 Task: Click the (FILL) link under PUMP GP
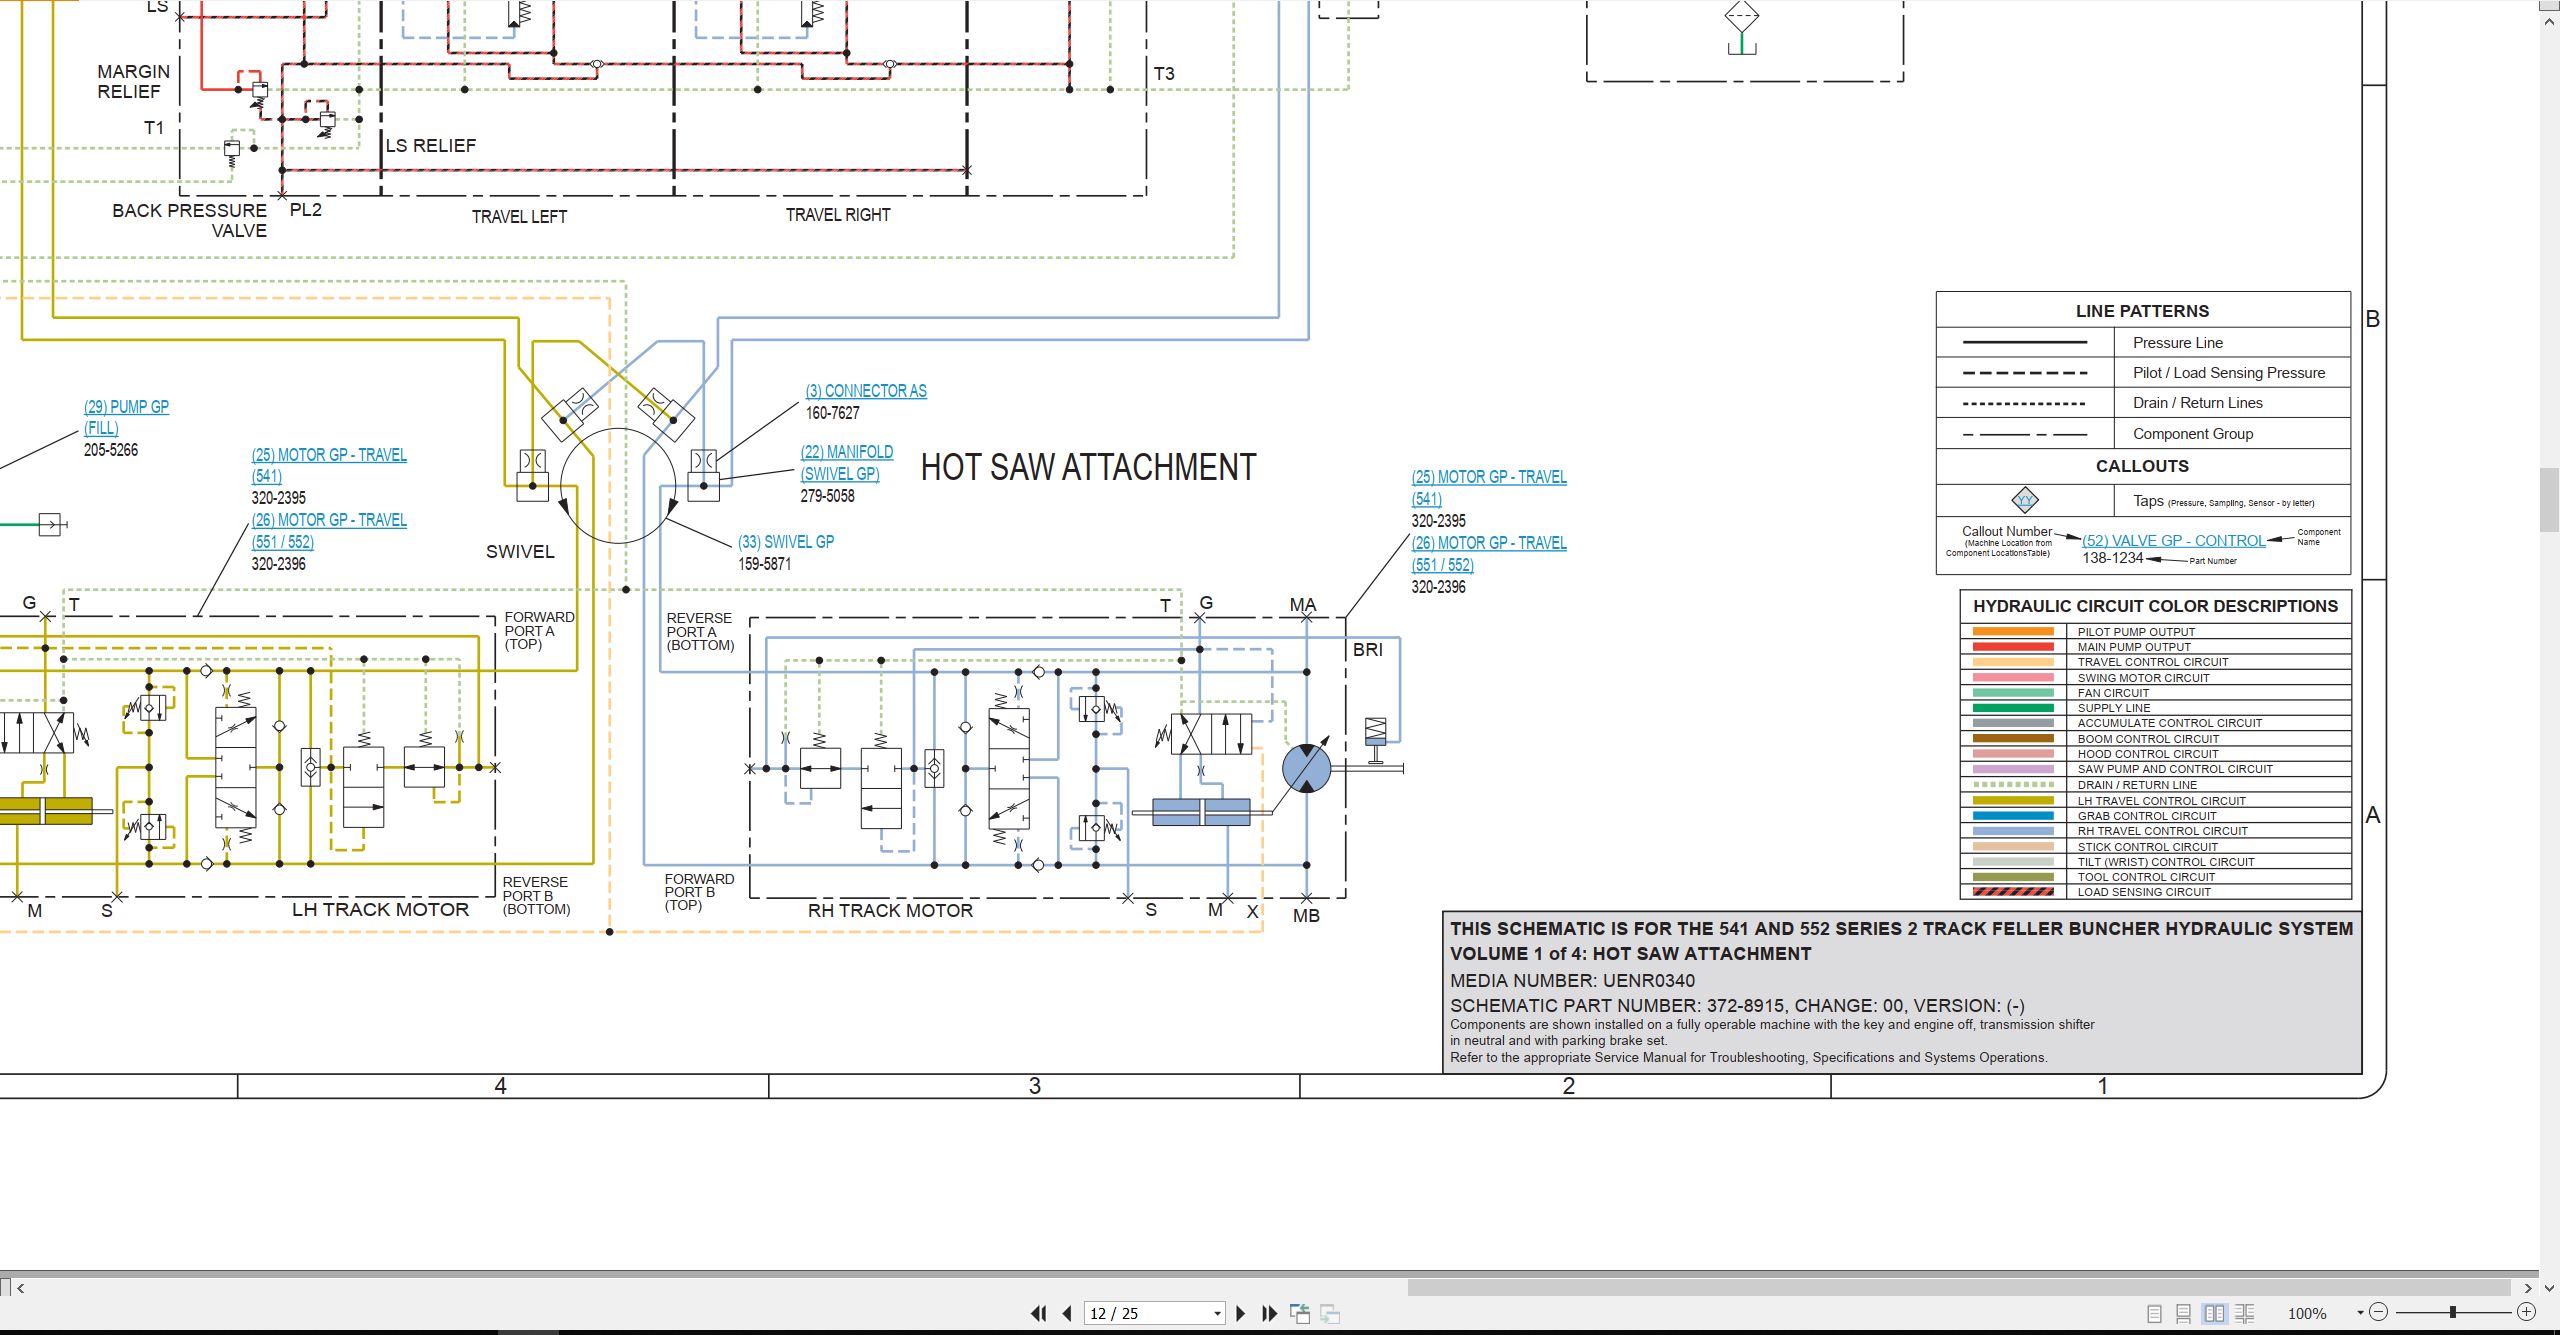point(101,428)
